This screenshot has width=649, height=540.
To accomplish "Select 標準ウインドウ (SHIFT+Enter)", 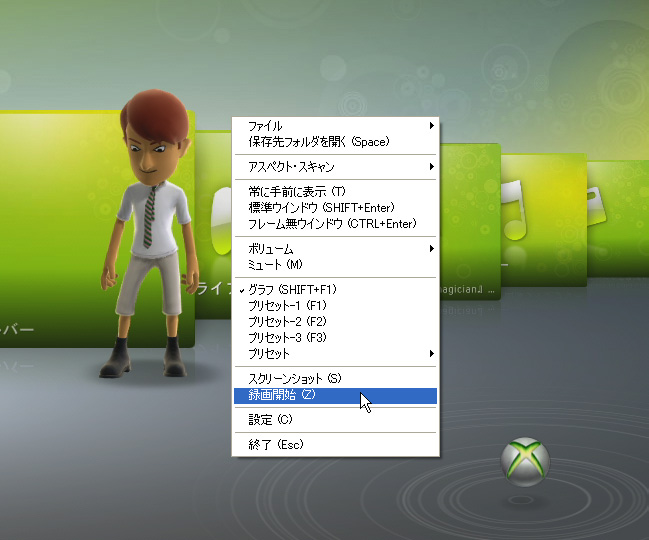I will (335, 207).
